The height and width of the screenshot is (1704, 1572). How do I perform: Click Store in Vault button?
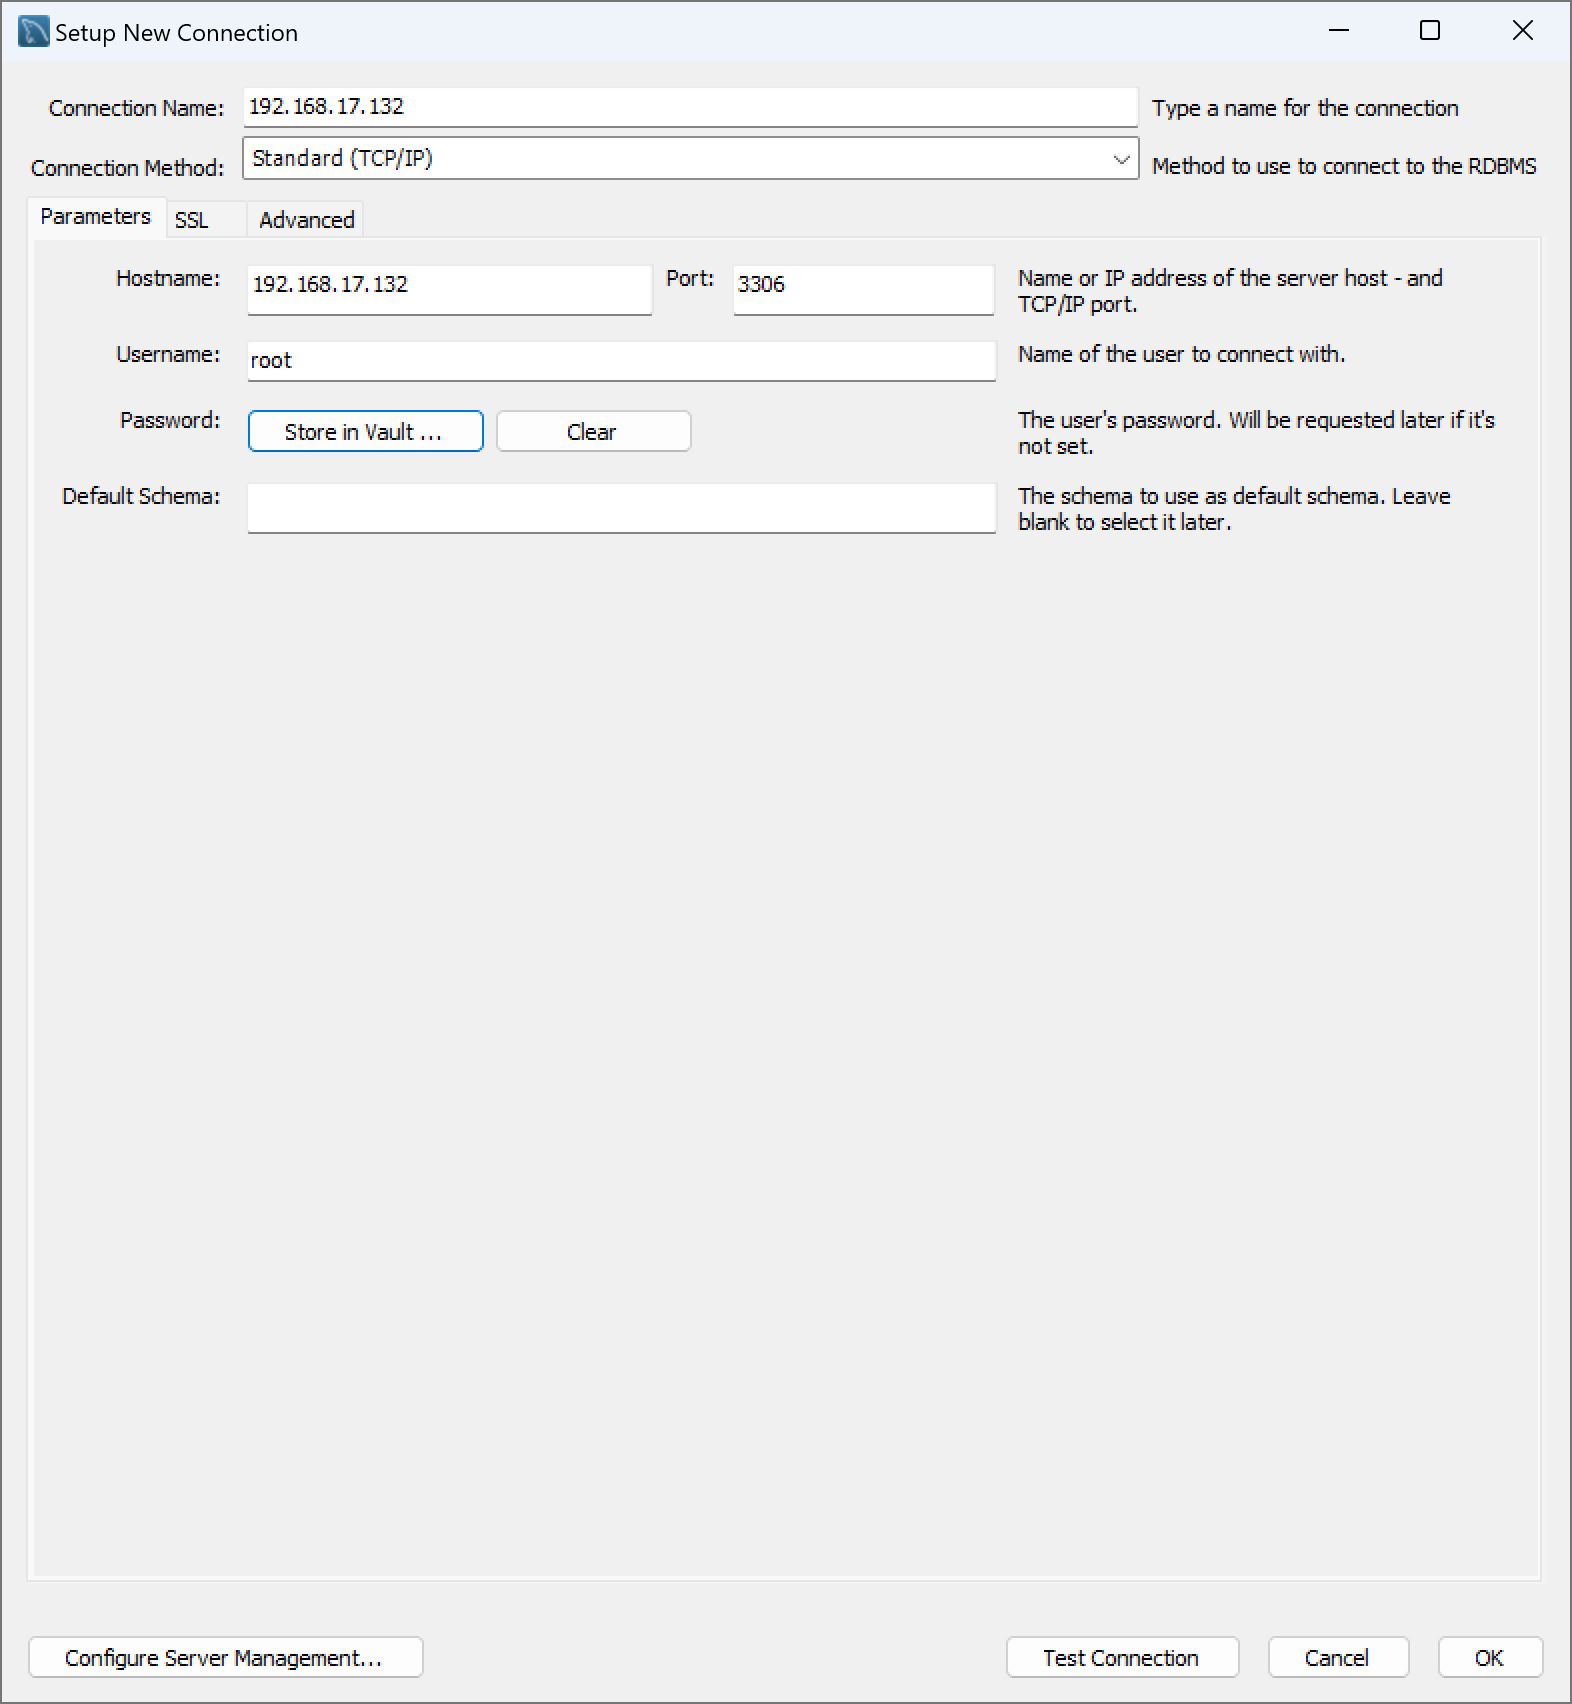coord(365,431)
